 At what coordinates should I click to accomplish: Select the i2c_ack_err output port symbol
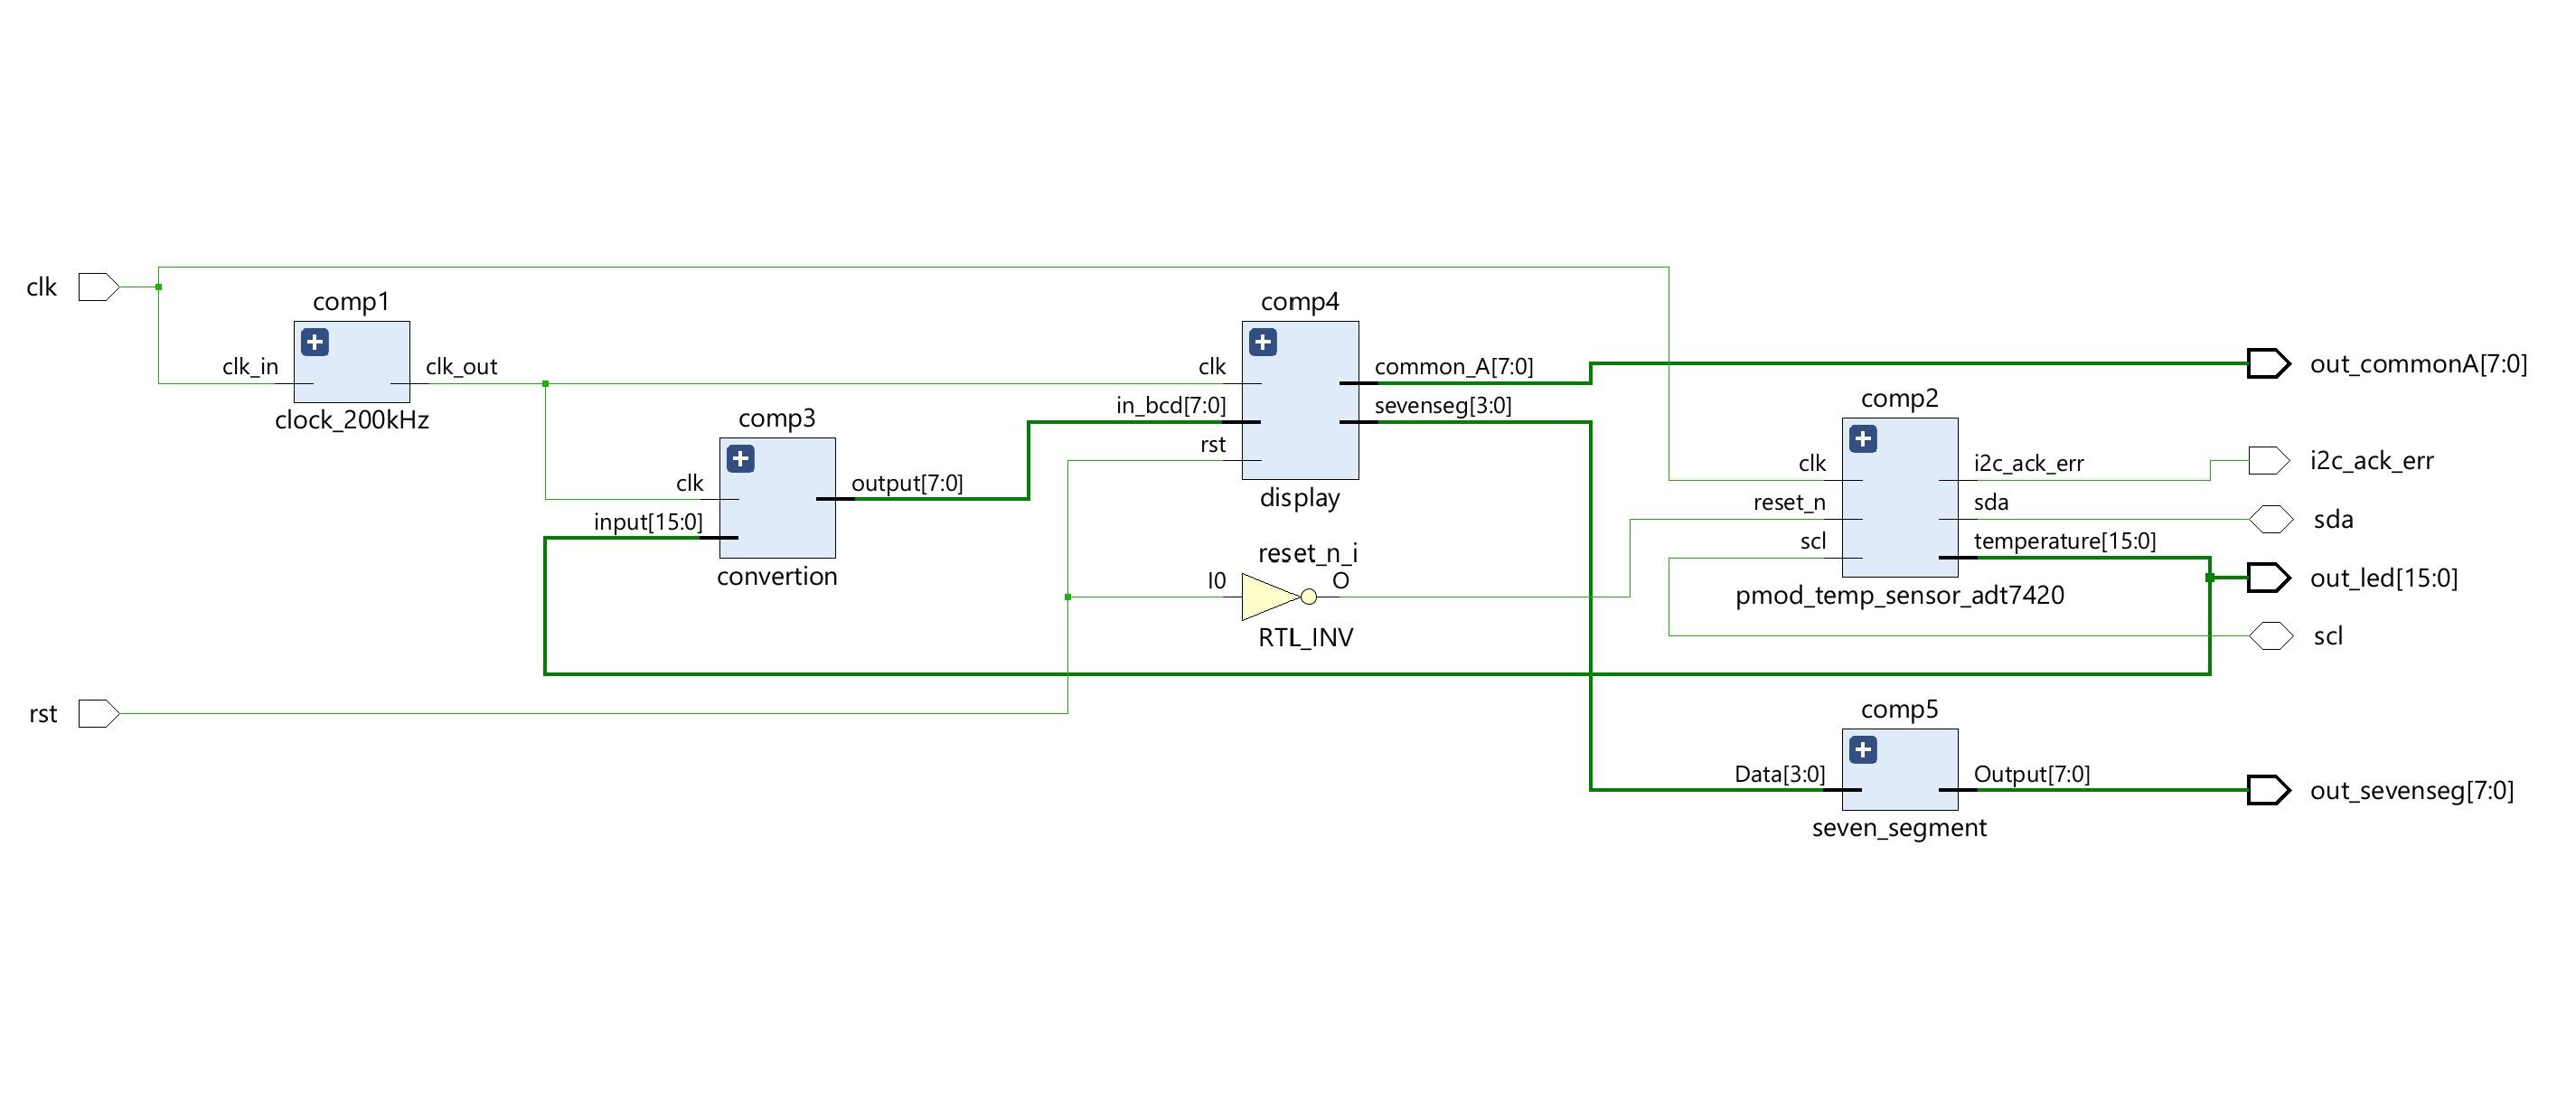tap(2268, 461)
